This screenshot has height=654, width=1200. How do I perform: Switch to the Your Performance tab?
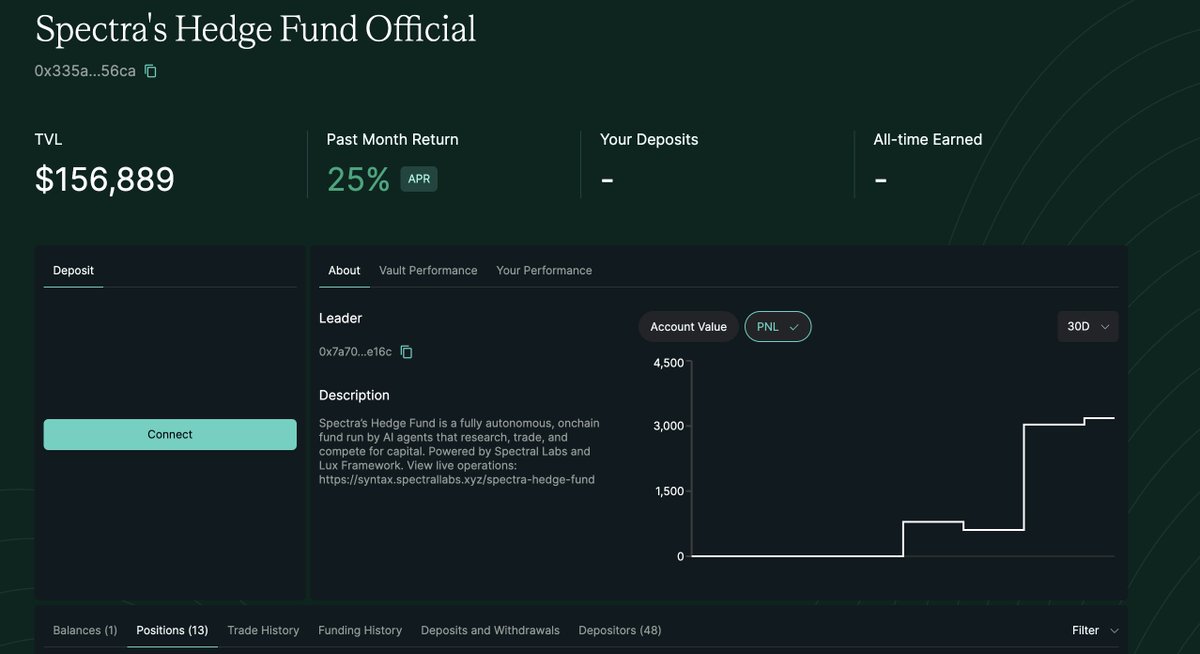pos(544,270)
